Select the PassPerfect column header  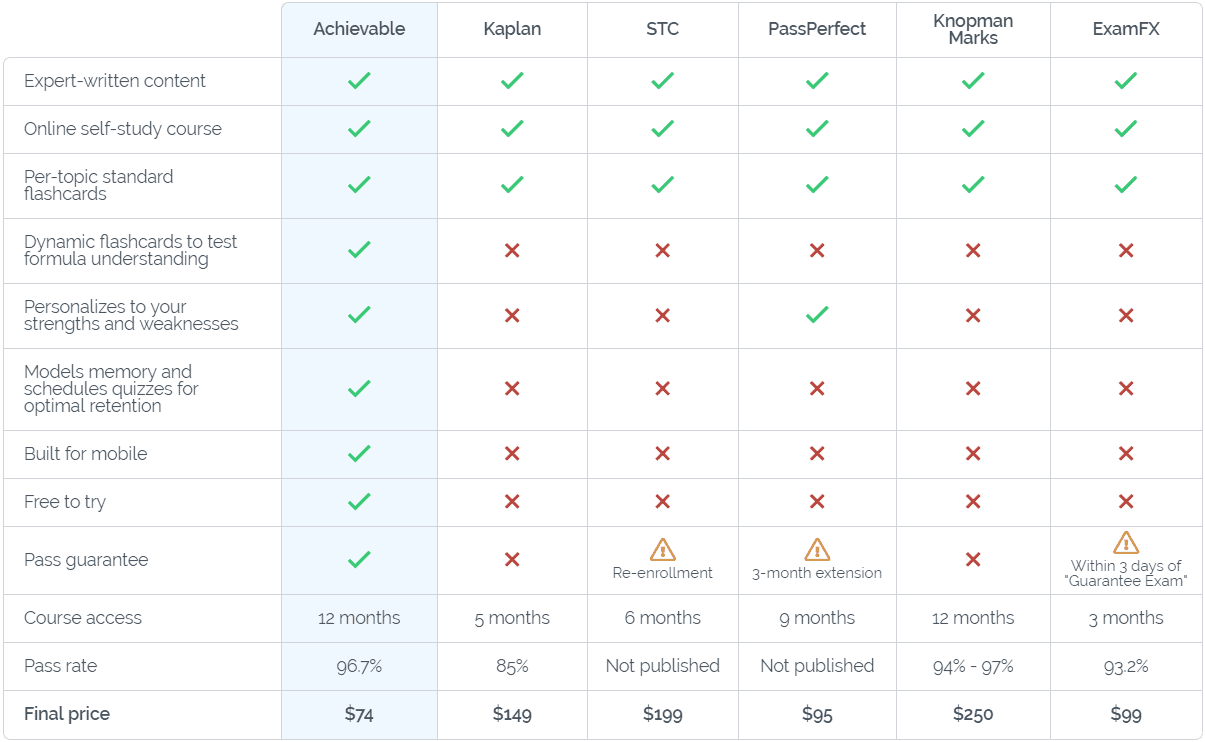point(817,29)
